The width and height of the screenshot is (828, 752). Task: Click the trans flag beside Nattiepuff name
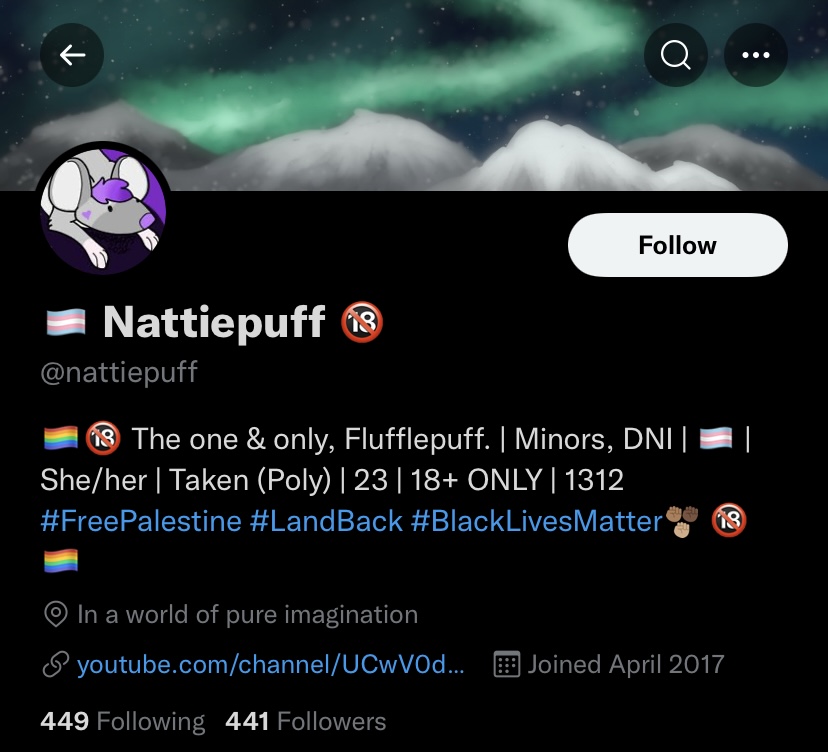(66, 322)
